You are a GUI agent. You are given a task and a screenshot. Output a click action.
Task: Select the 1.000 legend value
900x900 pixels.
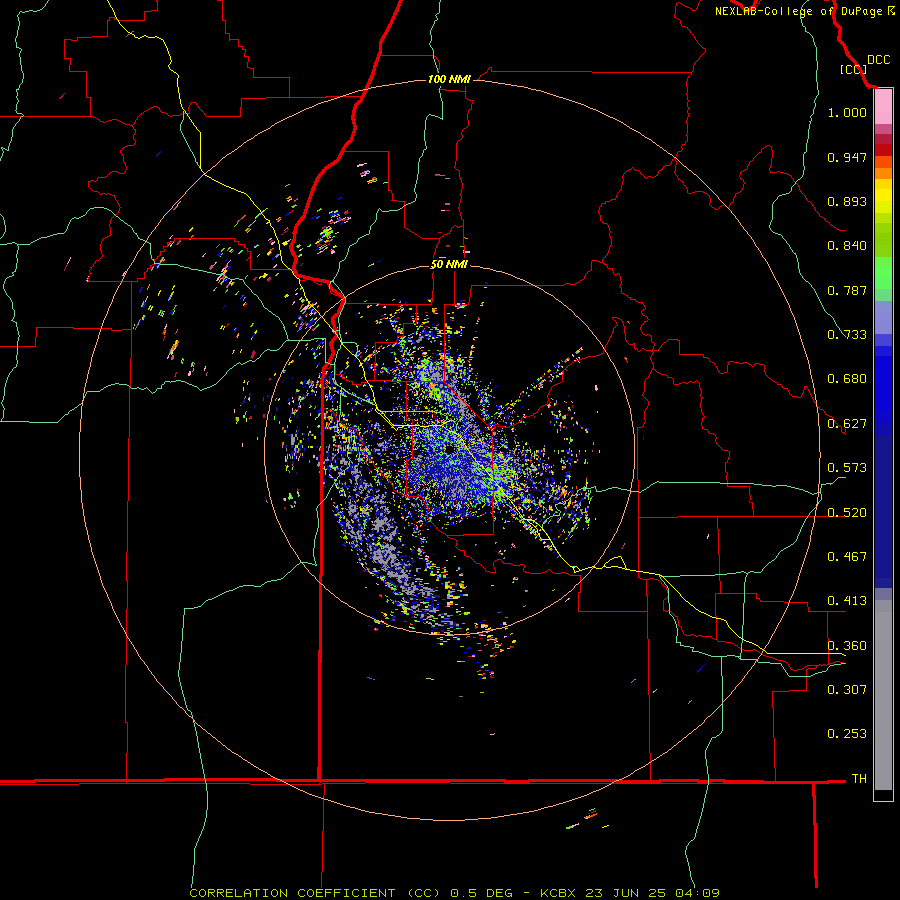[x=847, y=112]
